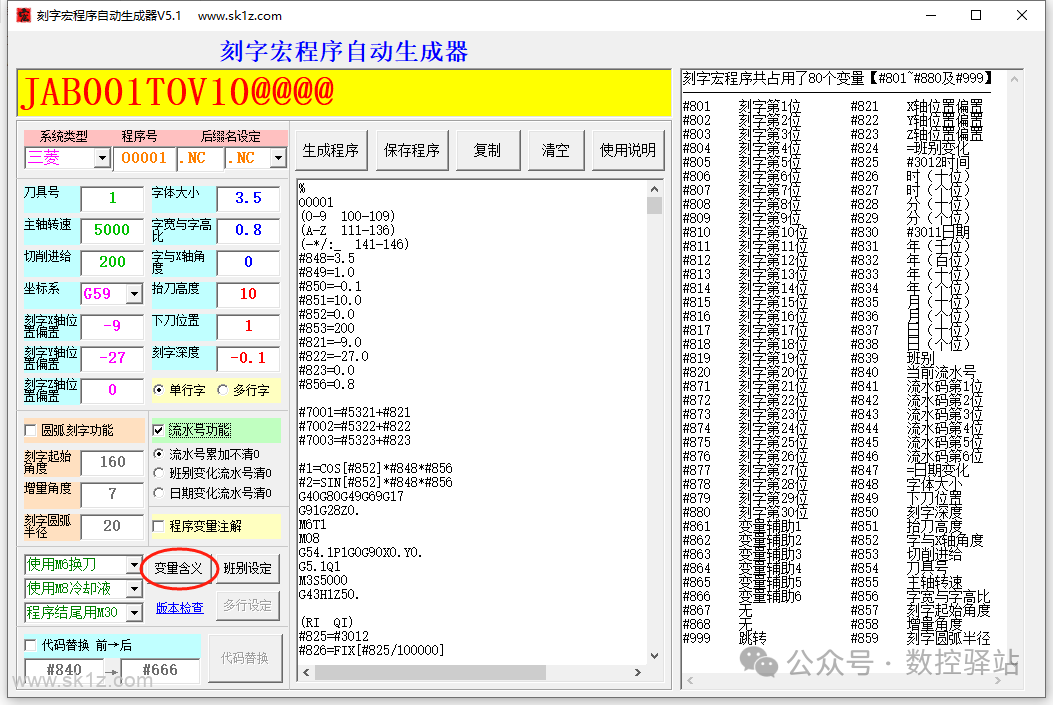
Task: Open 使用说明 instructions
Action: tap(628, 150)
